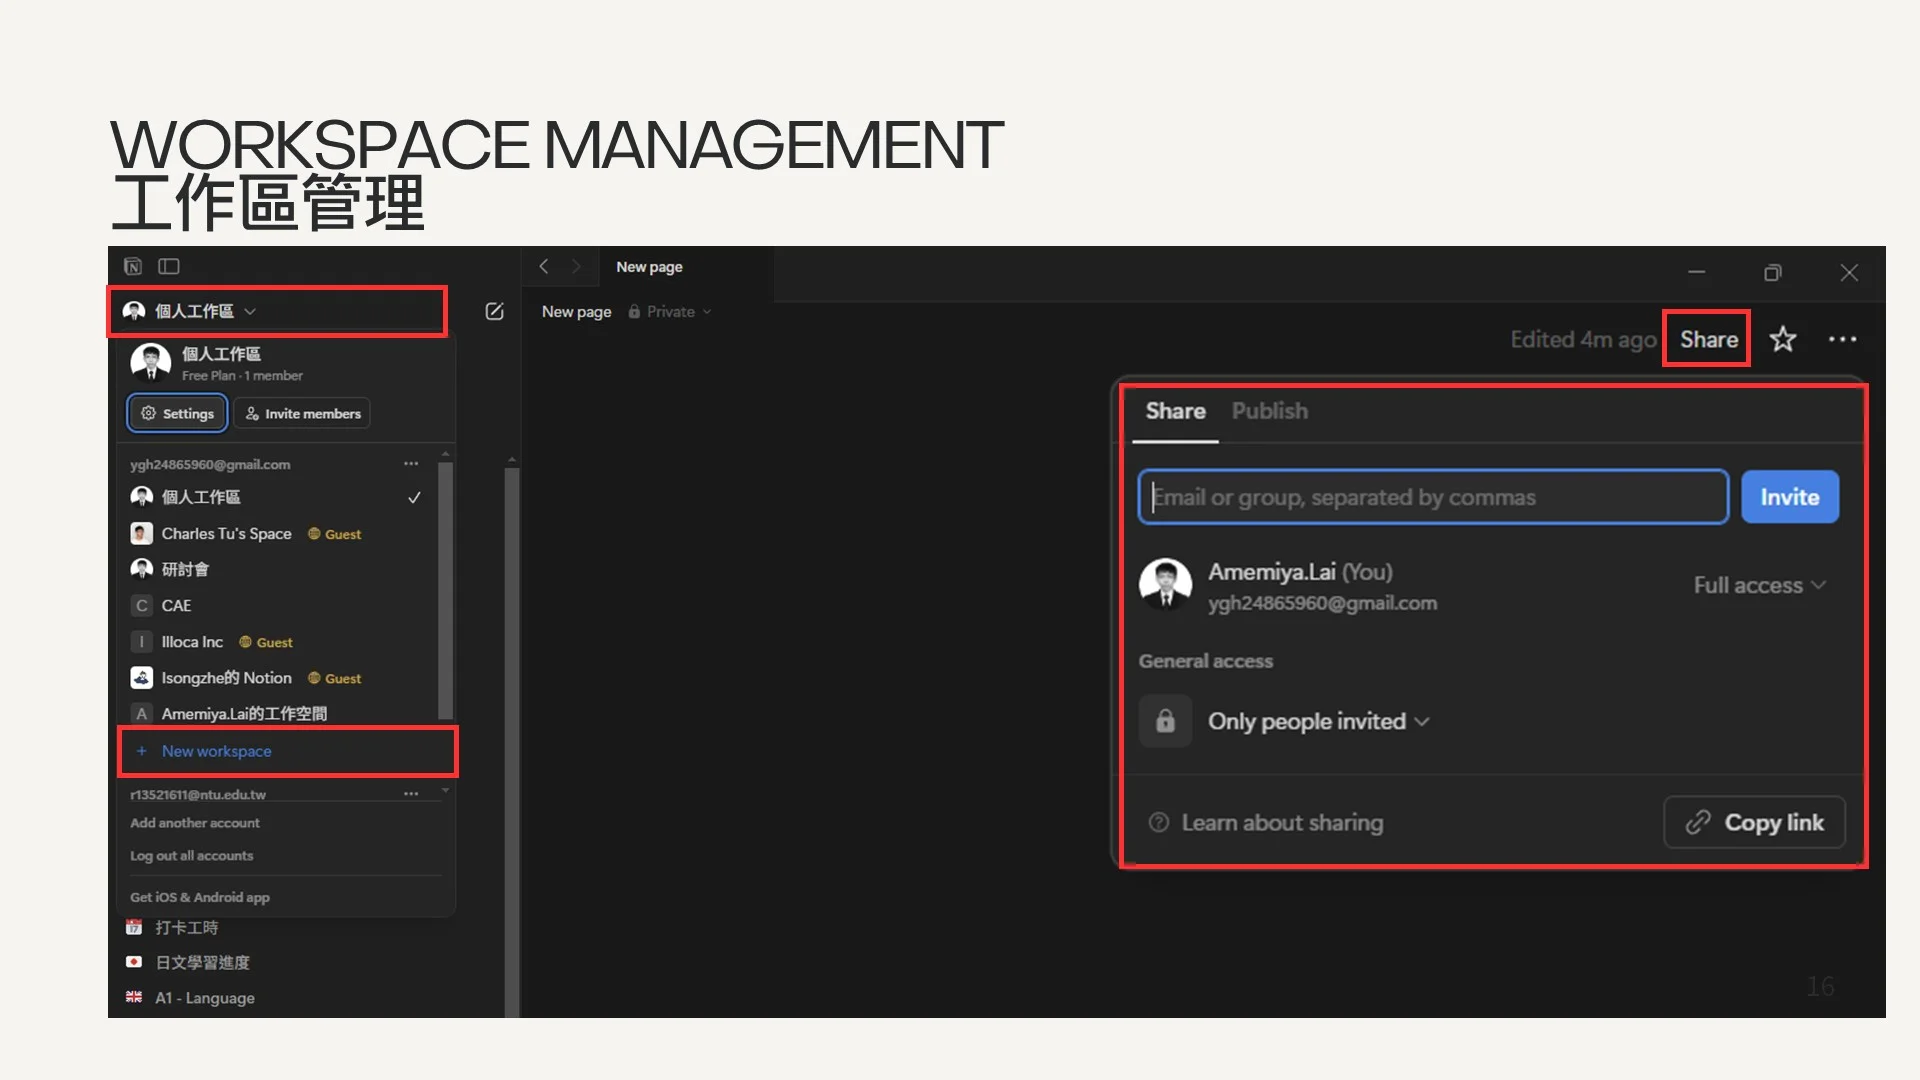Click the Copy link button
The width and height of the screenshot is (1920, 1080).
1754,822
